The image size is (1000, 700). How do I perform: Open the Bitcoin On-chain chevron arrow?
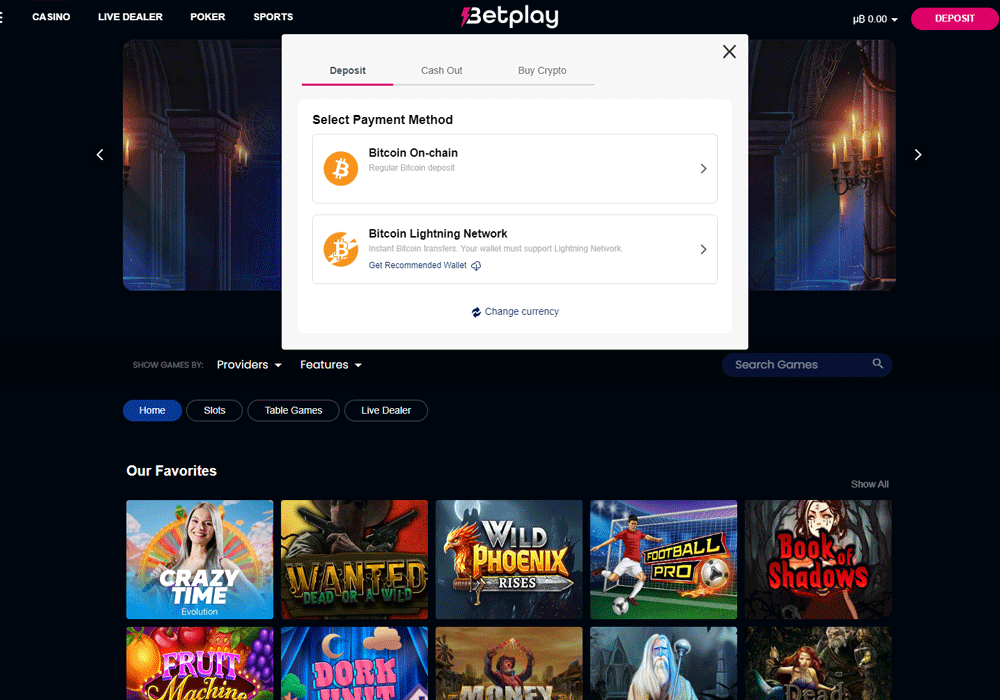pyautogui.click(x=703, y=168)
